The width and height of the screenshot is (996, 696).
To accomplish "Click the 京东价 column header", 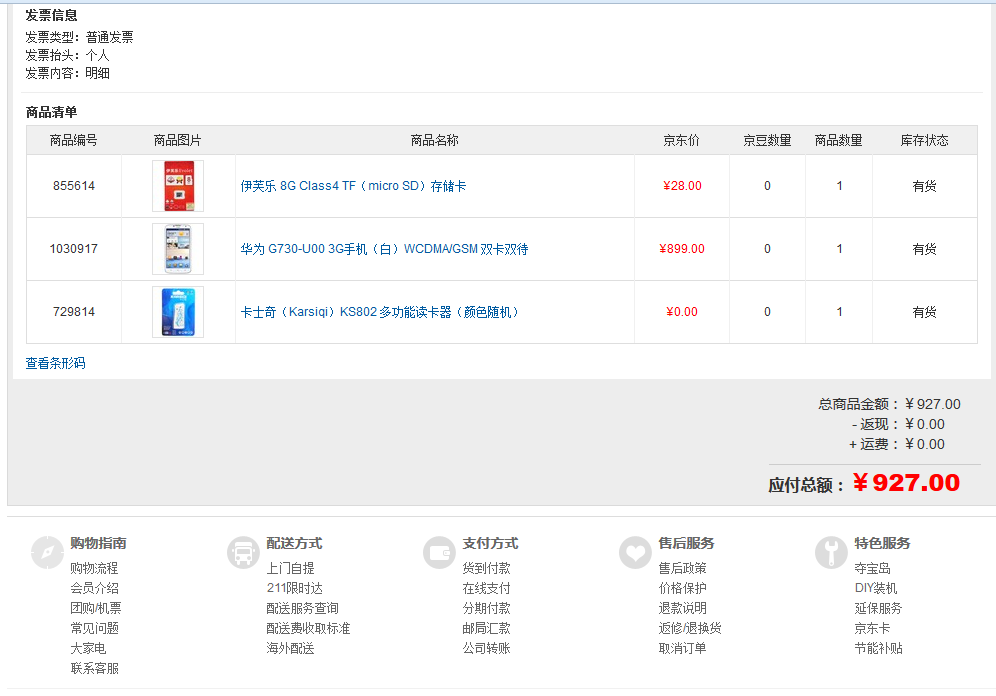I will pos(682,140).
